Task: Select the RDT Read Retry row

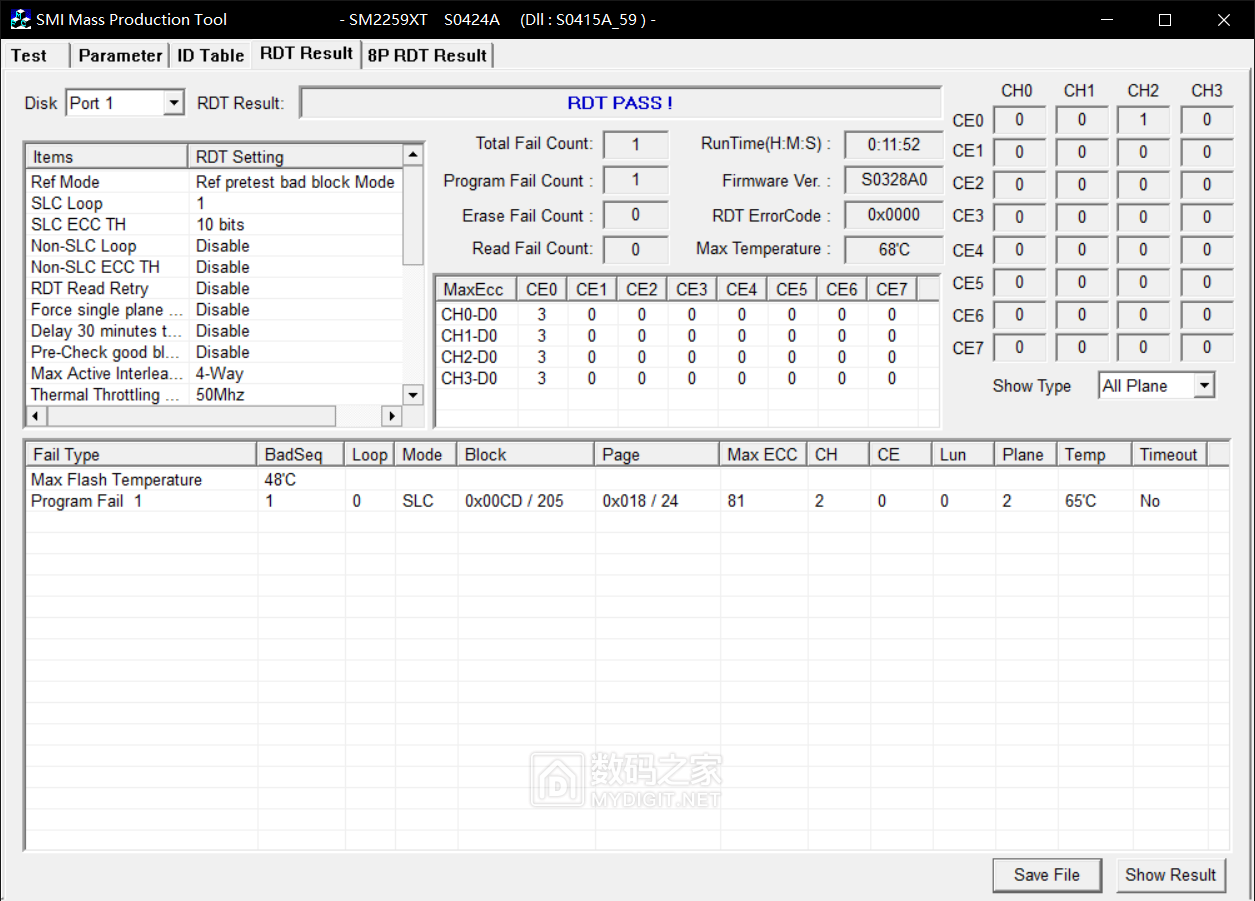Action: click(214, 288)
